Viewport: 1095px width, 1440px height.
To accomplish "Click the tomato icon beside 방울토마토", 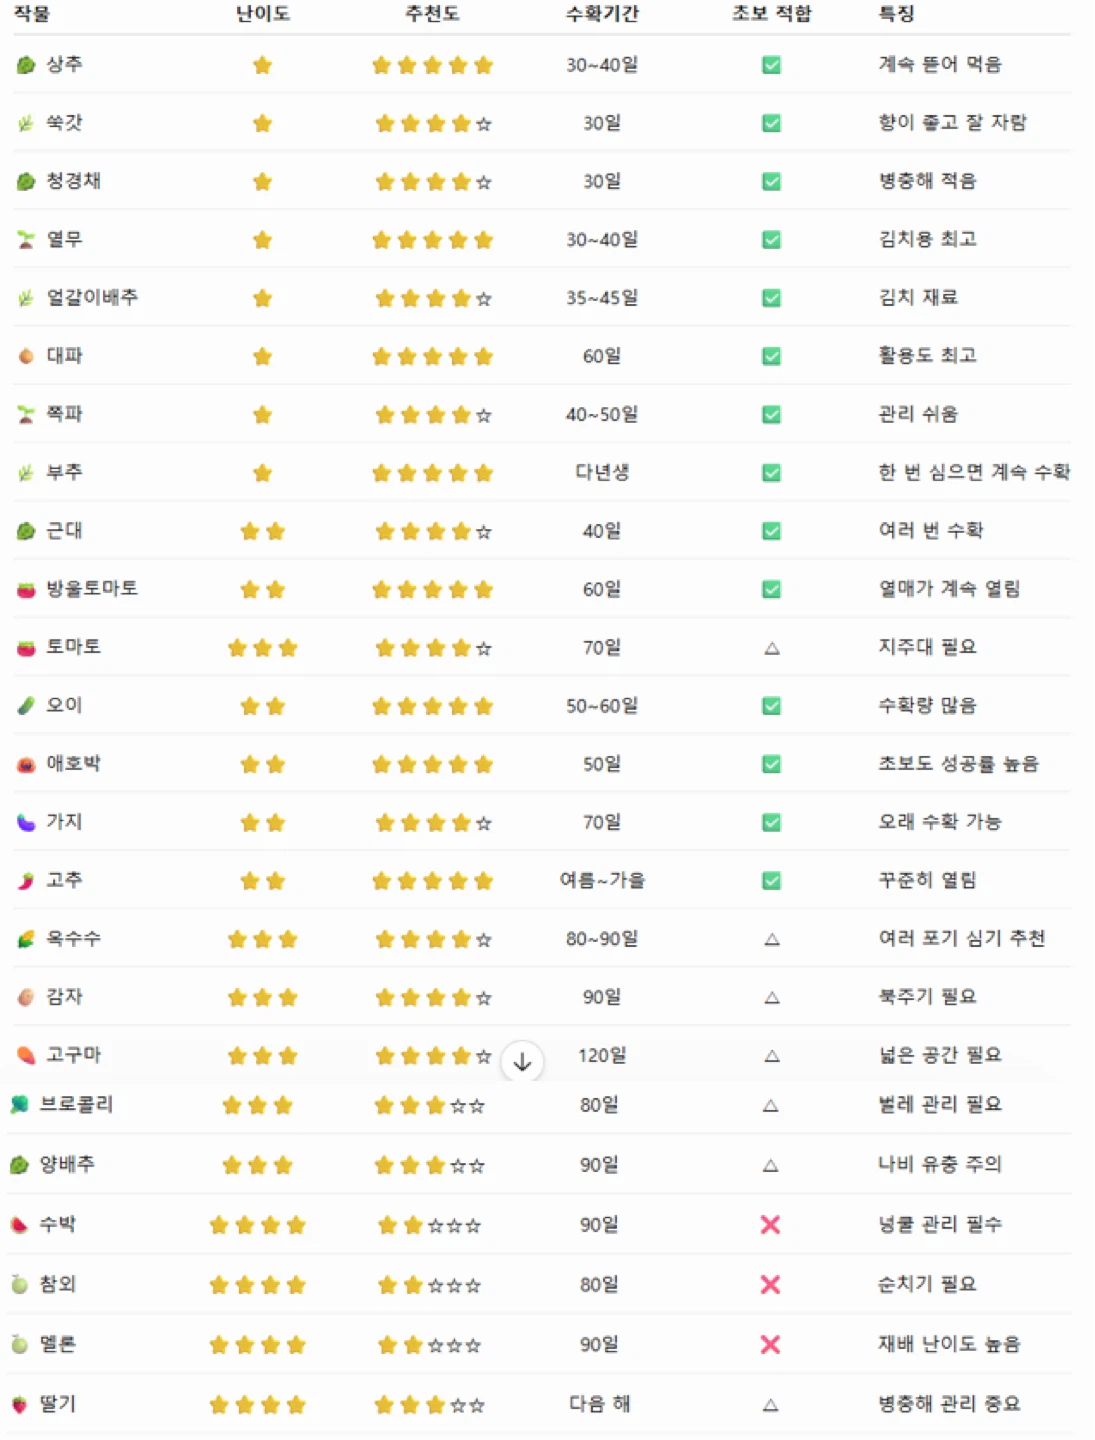I will pos(26,590).
